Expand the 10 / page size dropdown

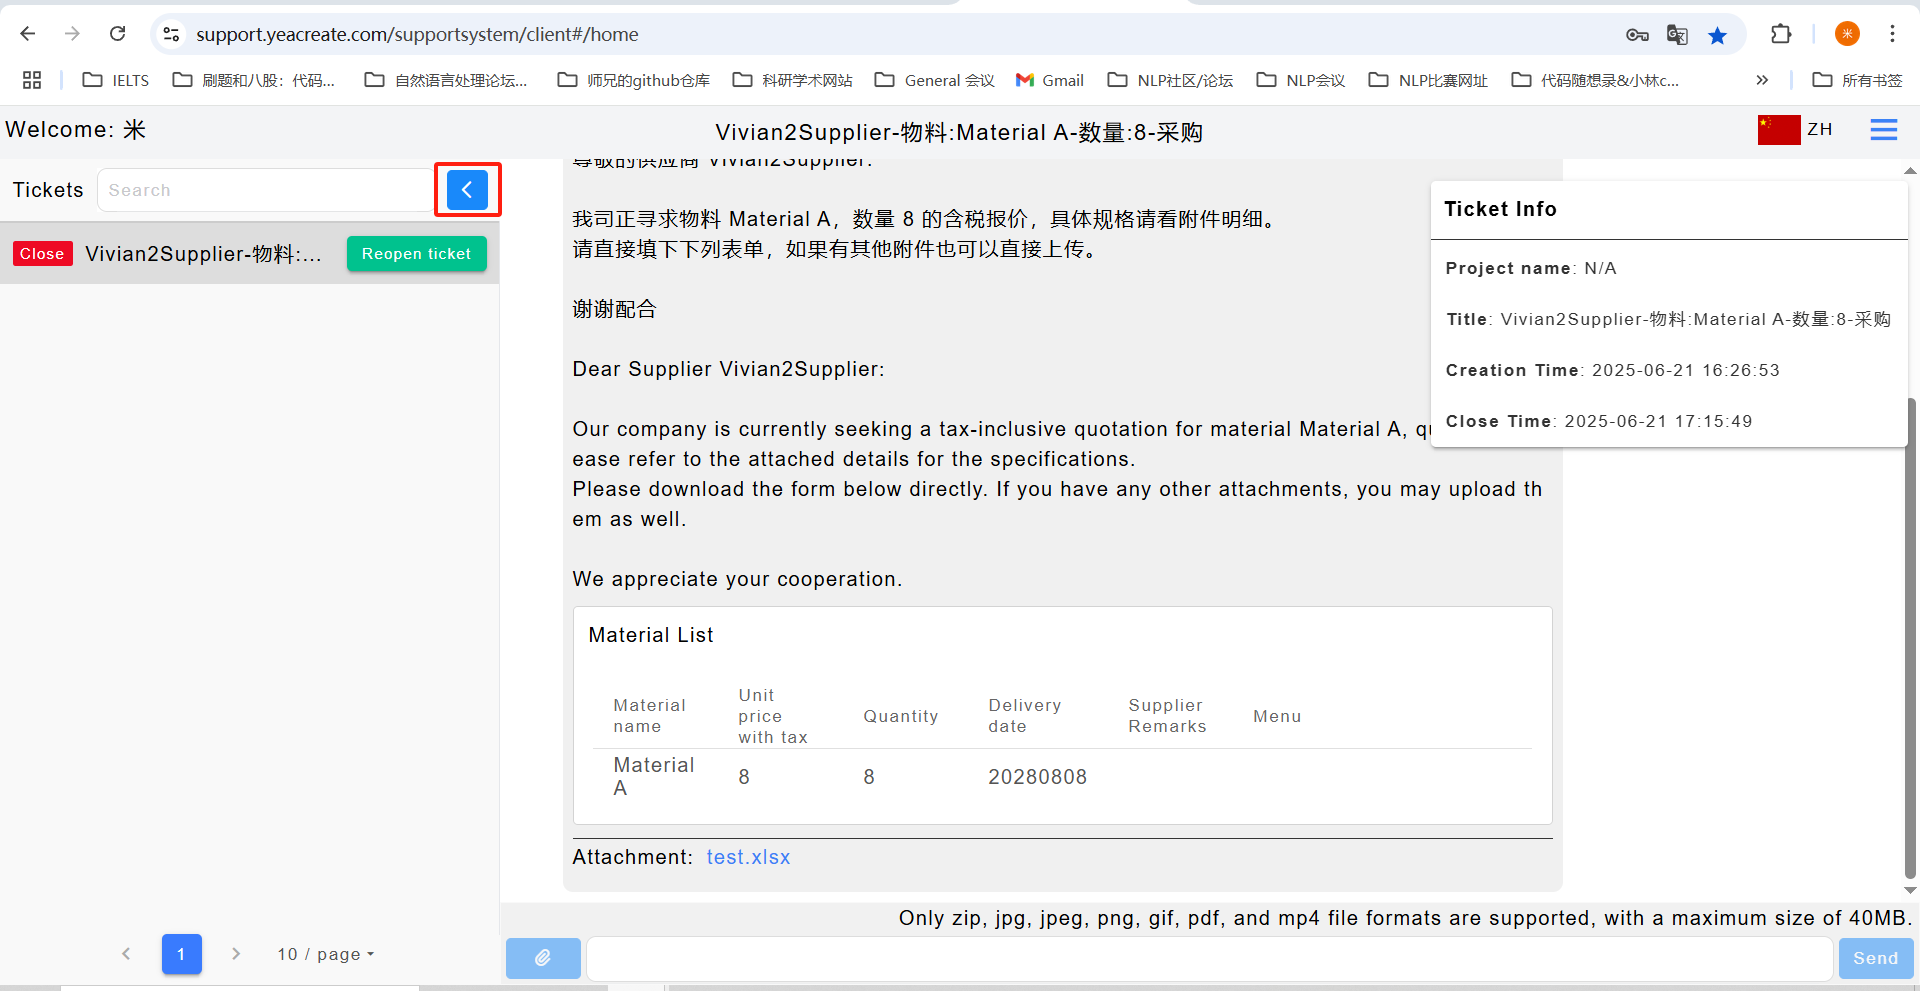pyautogui.click(x=325, y=954)
